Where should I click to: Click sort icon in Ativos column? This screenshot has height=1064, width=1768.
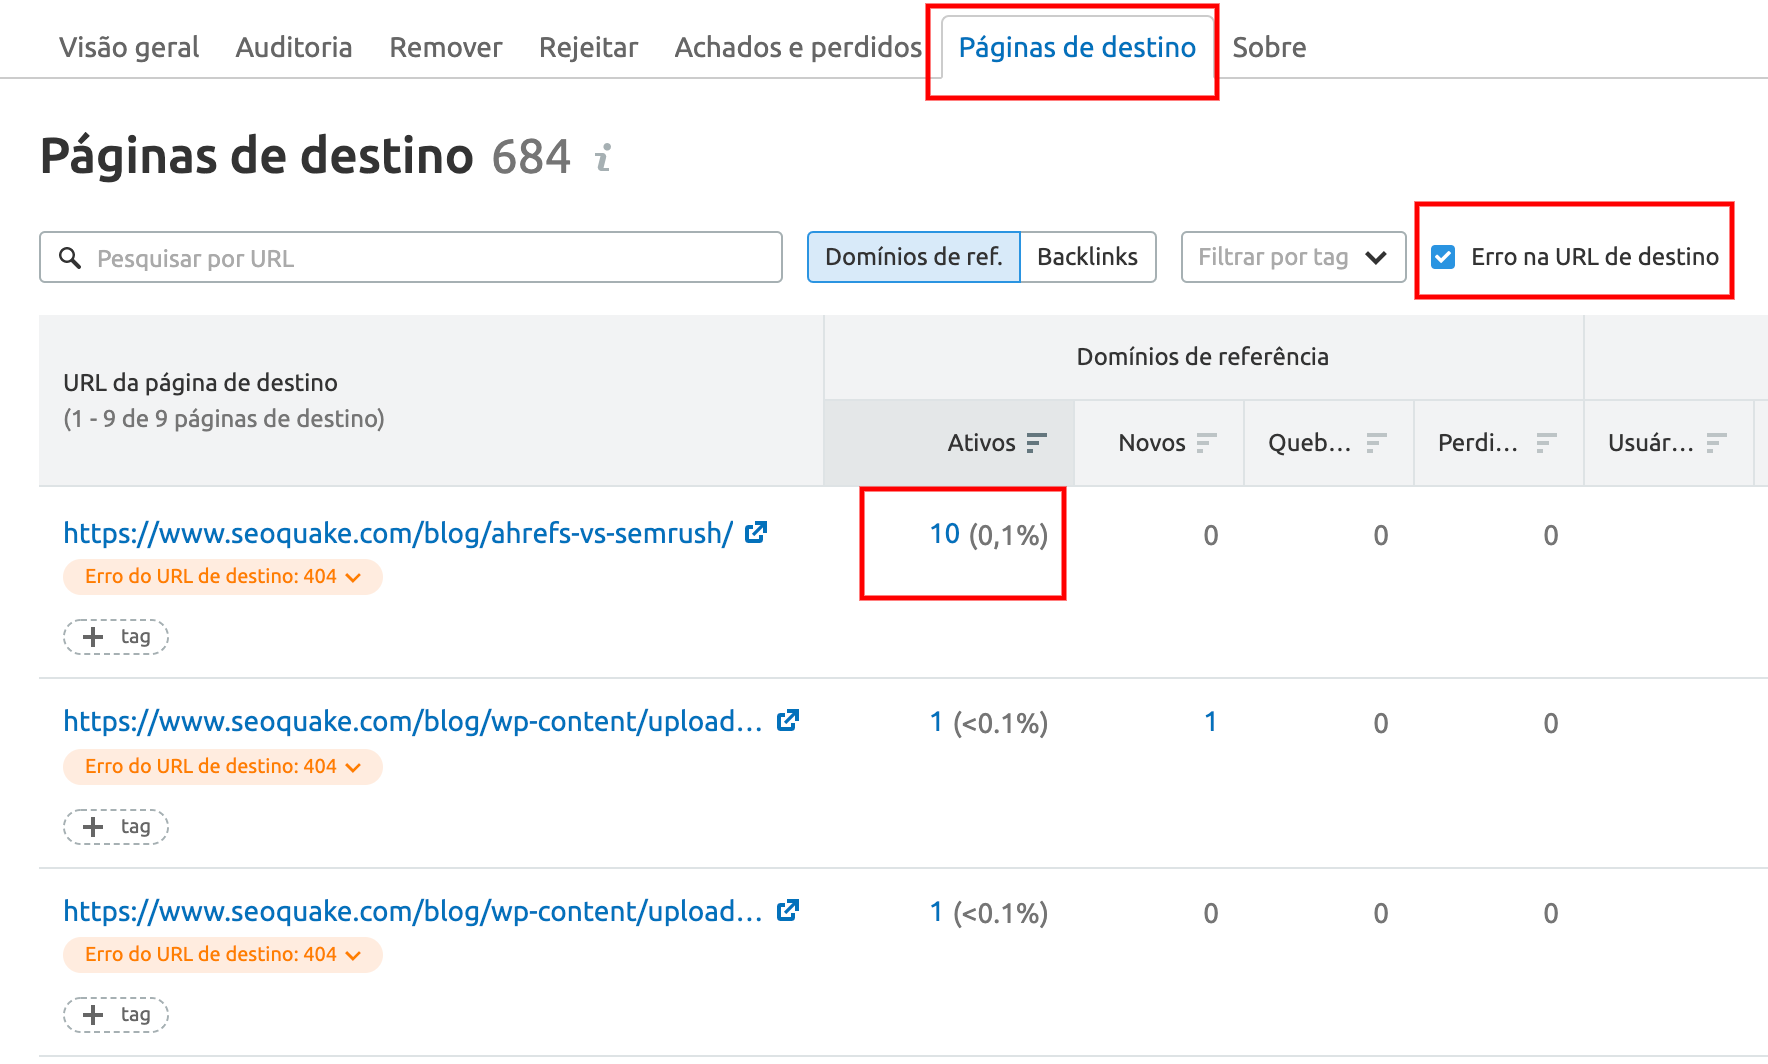pos(1037,443)
